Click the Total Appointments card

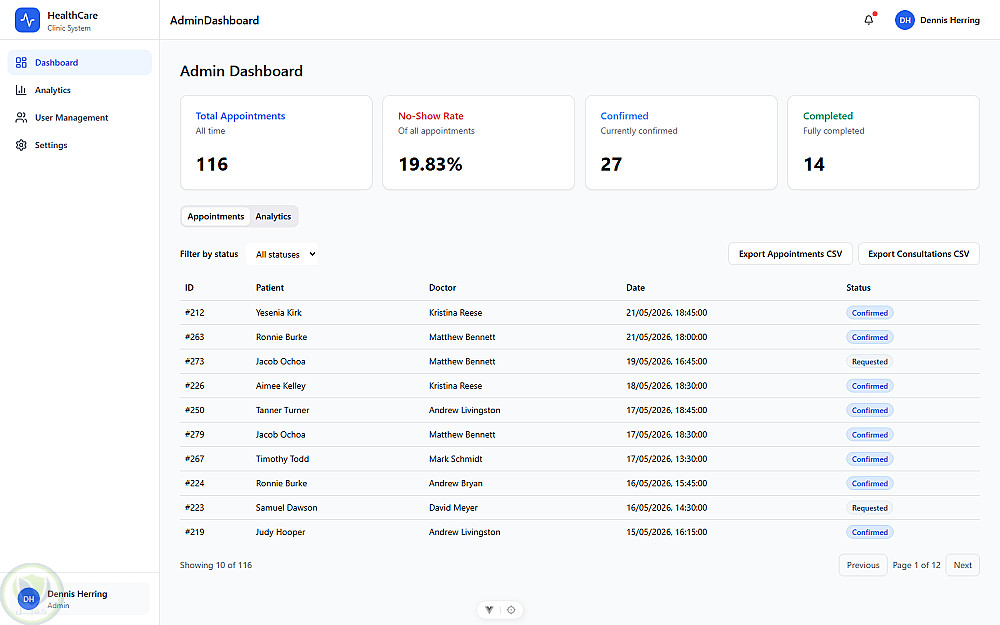(276, 142)
